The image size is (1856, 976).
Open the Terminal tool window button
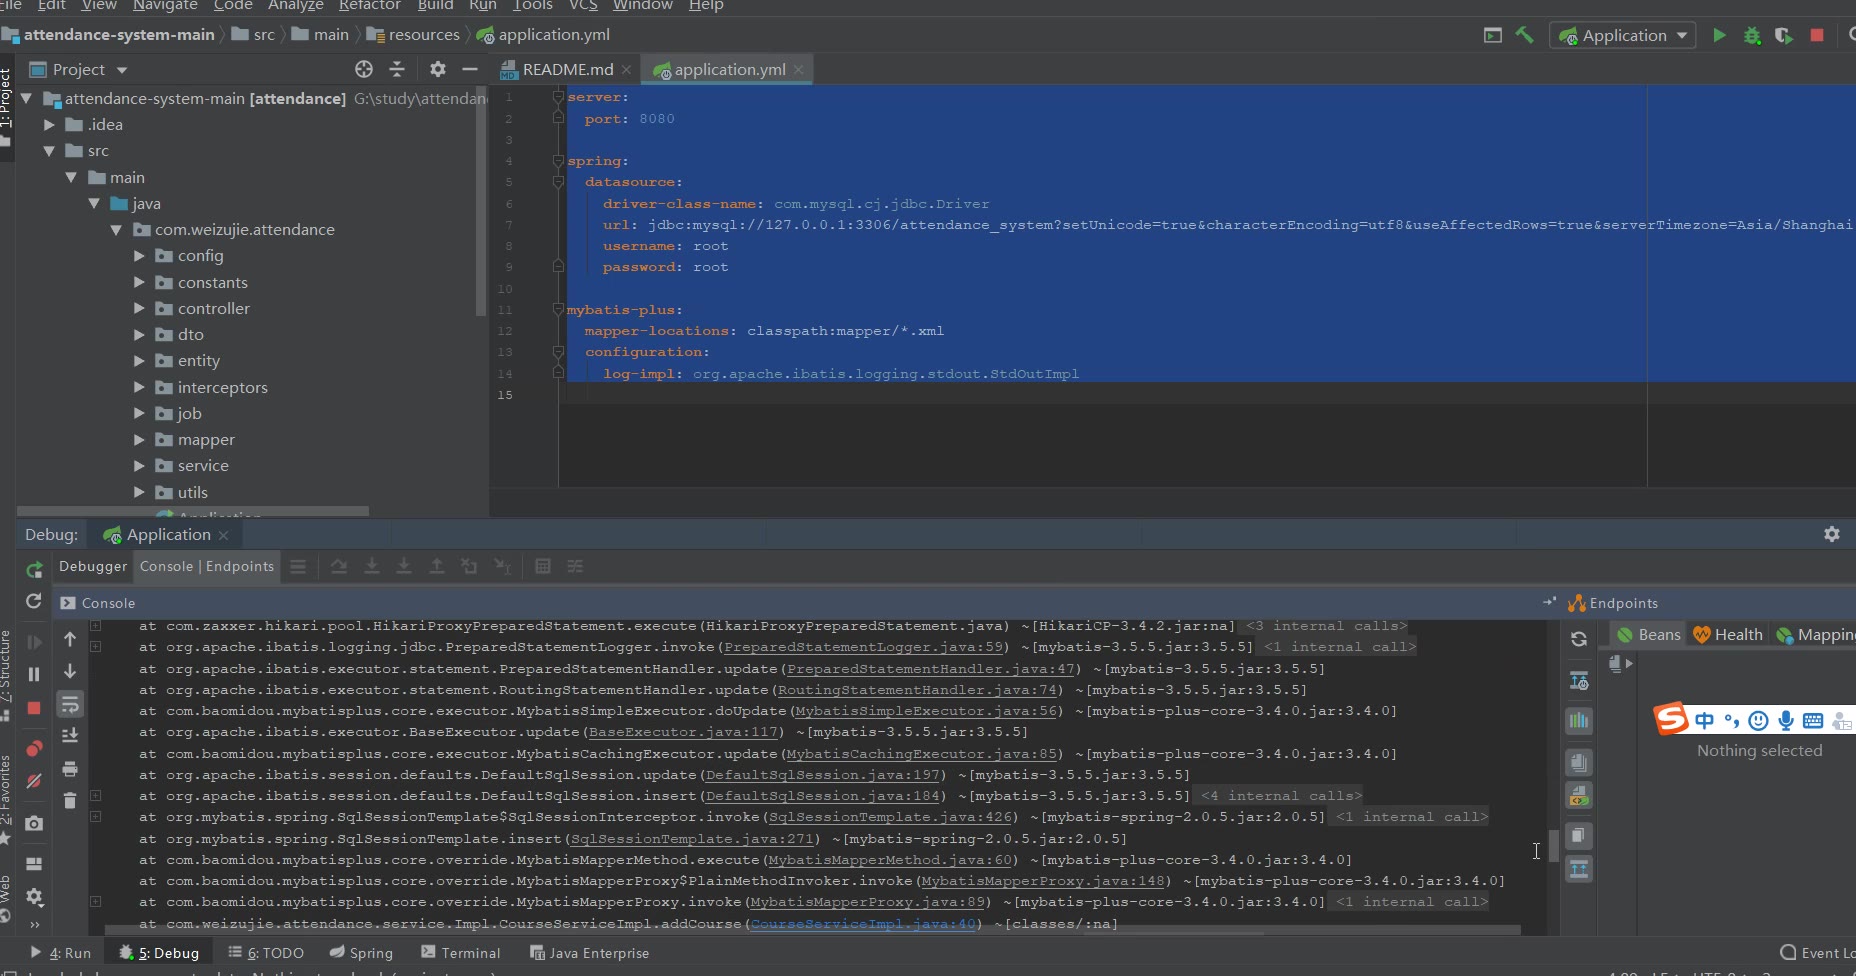(461, 953)
